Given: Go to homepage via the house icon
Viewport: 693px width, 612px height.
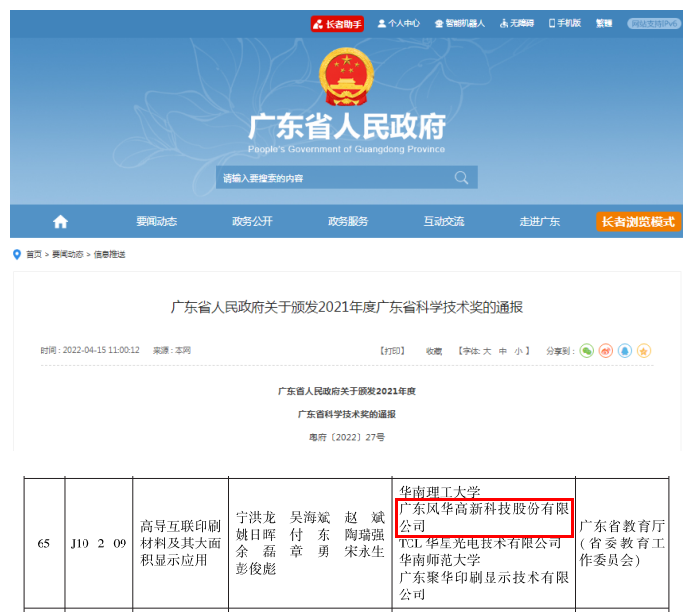Looking at the screenshot, I should [61, 221].
